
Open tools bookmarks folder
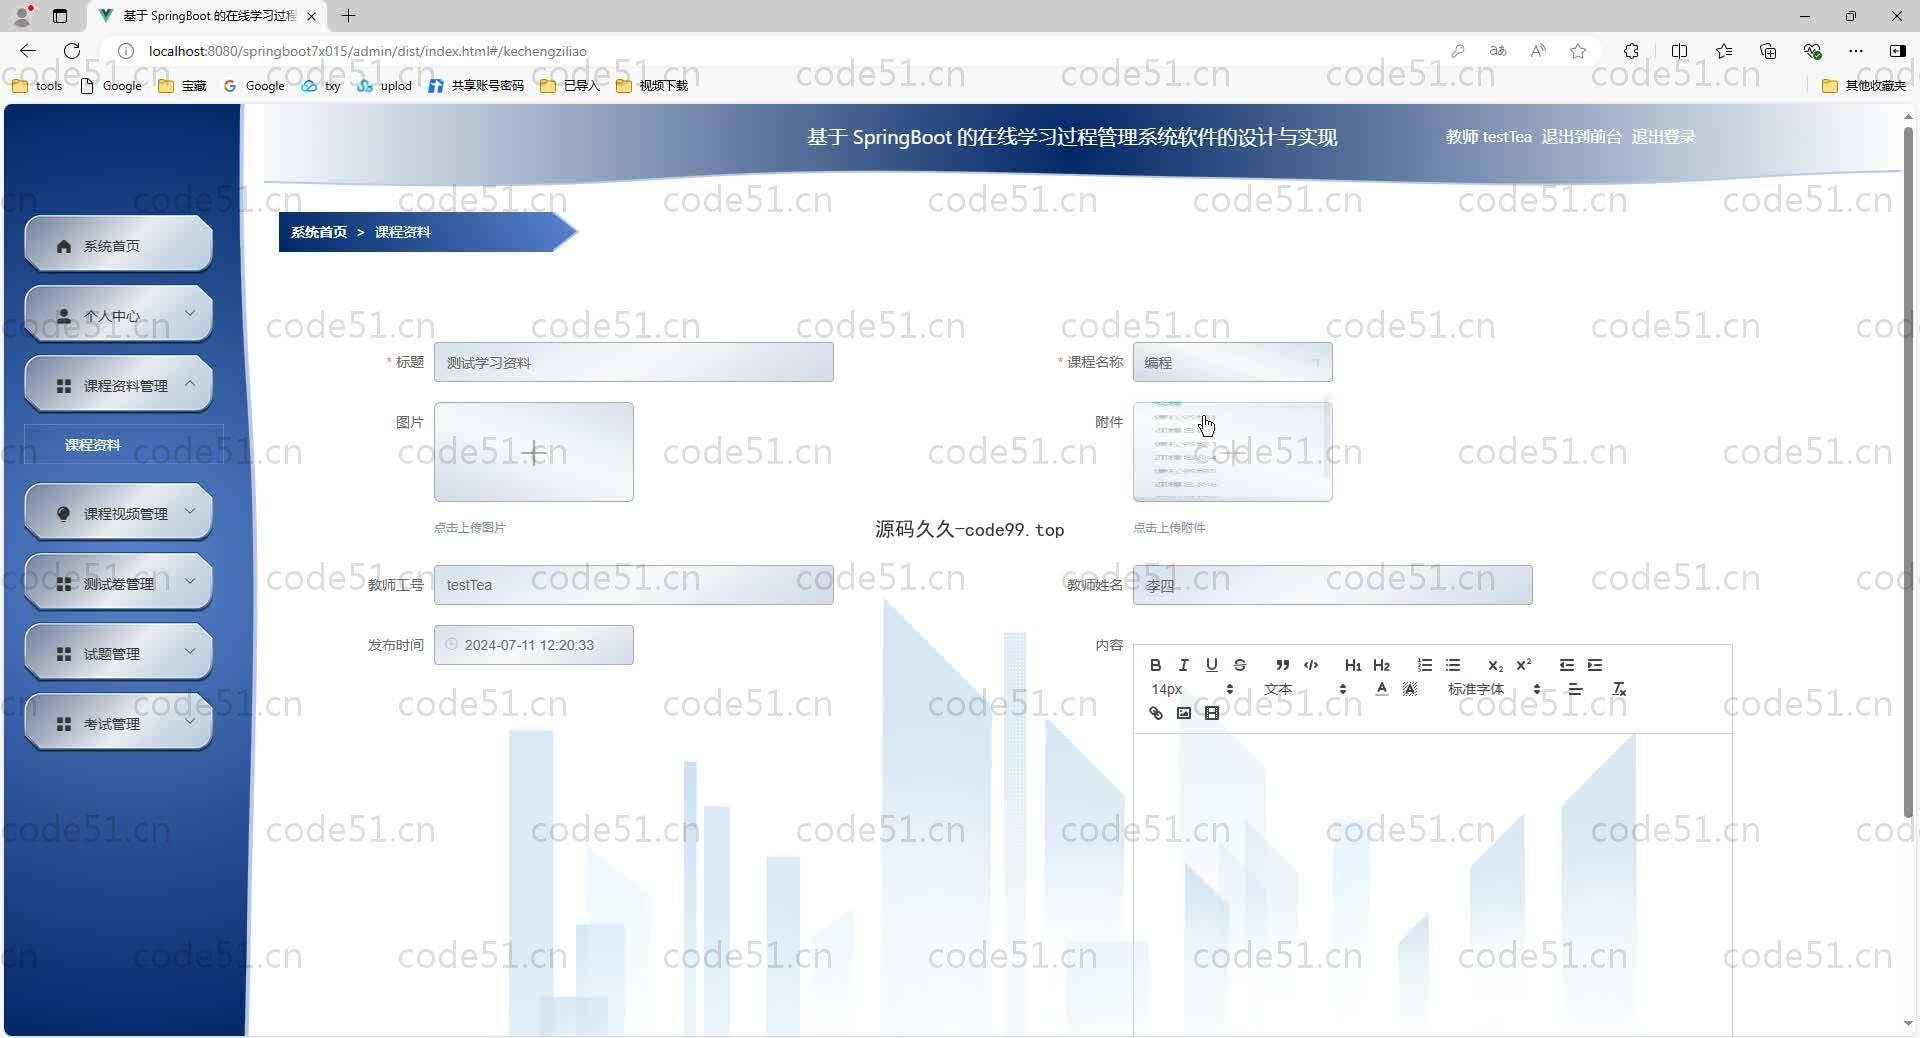tap(37, 86)
